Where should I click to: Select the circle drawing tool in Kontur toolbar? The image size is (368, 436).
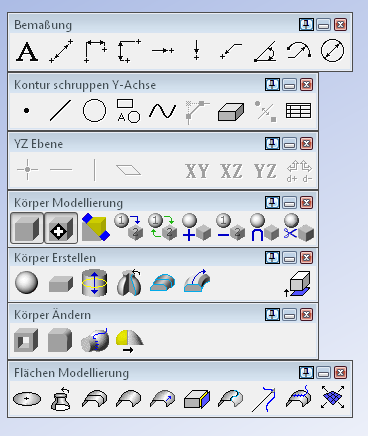pyautogui.click(x=94, y=110)
